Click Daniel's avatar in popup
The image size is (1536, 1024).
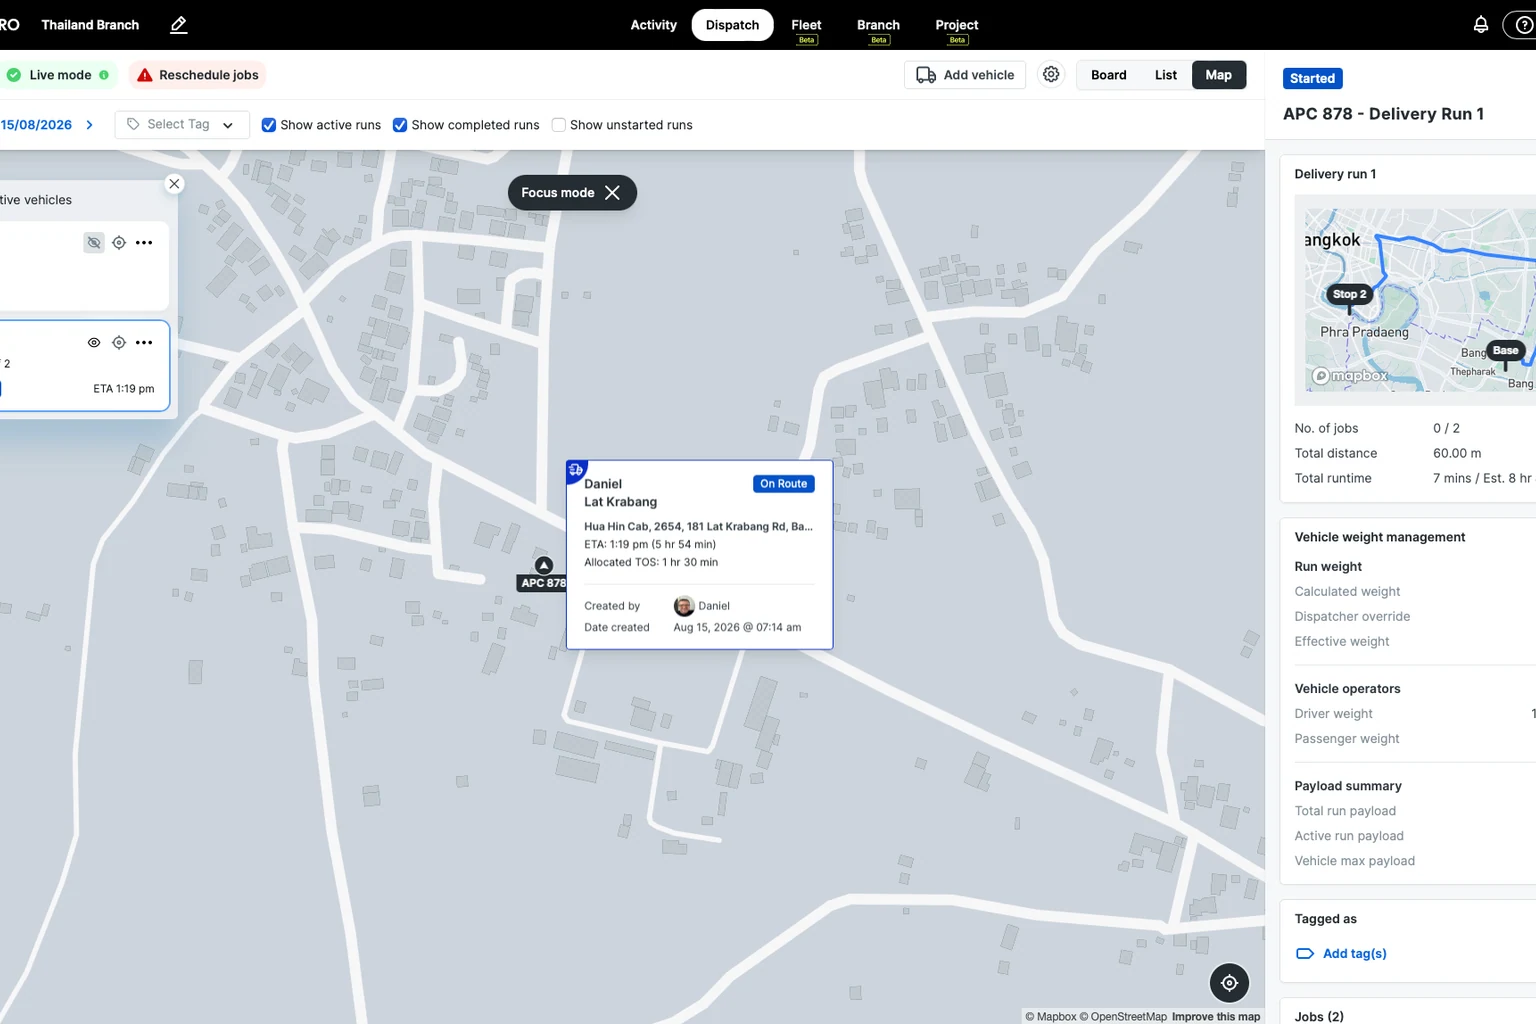point(684,606)
